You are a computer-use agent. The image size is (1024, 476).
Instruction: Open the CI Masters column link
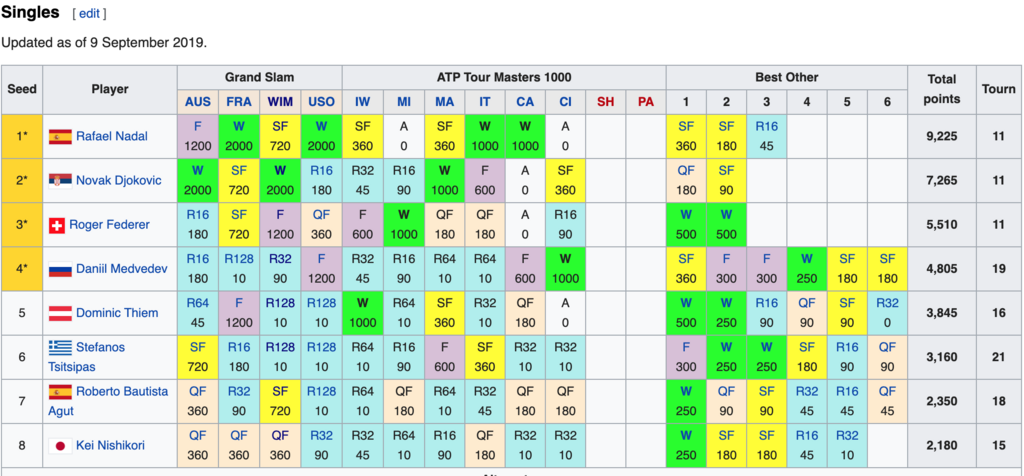click(565, 101)
